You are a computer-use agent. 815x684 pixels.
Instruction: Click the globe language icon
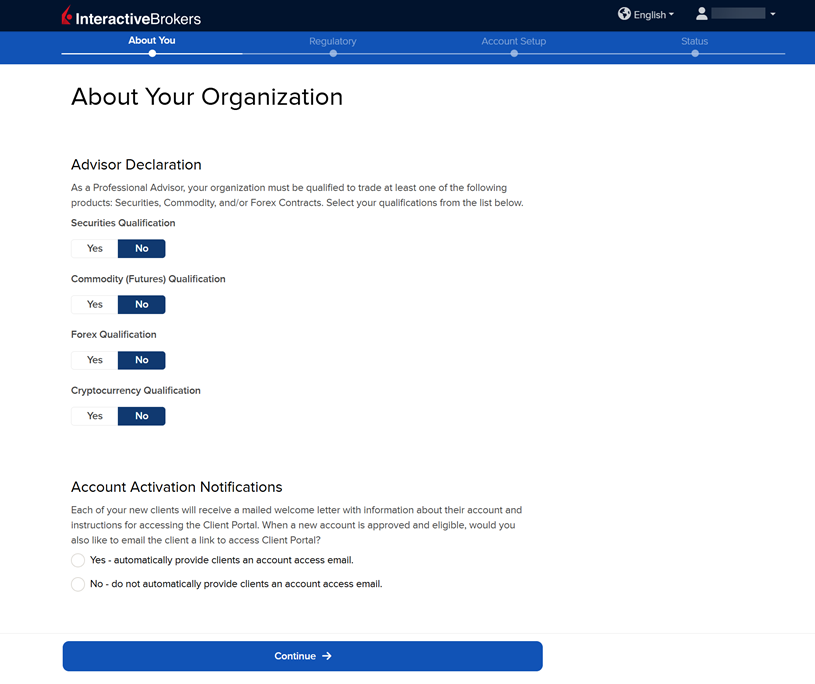point(624,14)
